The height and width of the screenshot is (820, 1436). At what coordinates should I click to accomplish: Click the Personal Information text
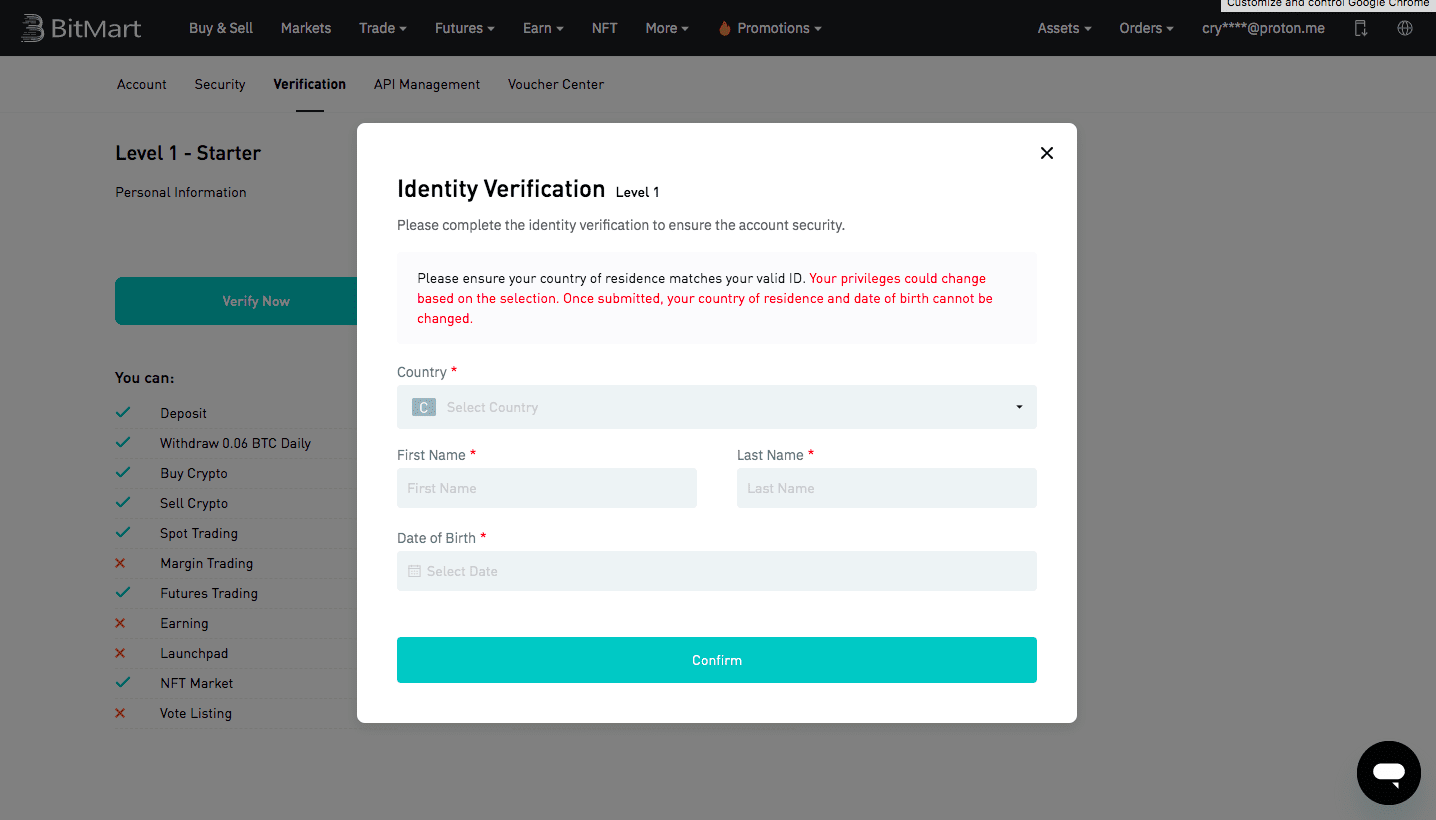(181, 192)
